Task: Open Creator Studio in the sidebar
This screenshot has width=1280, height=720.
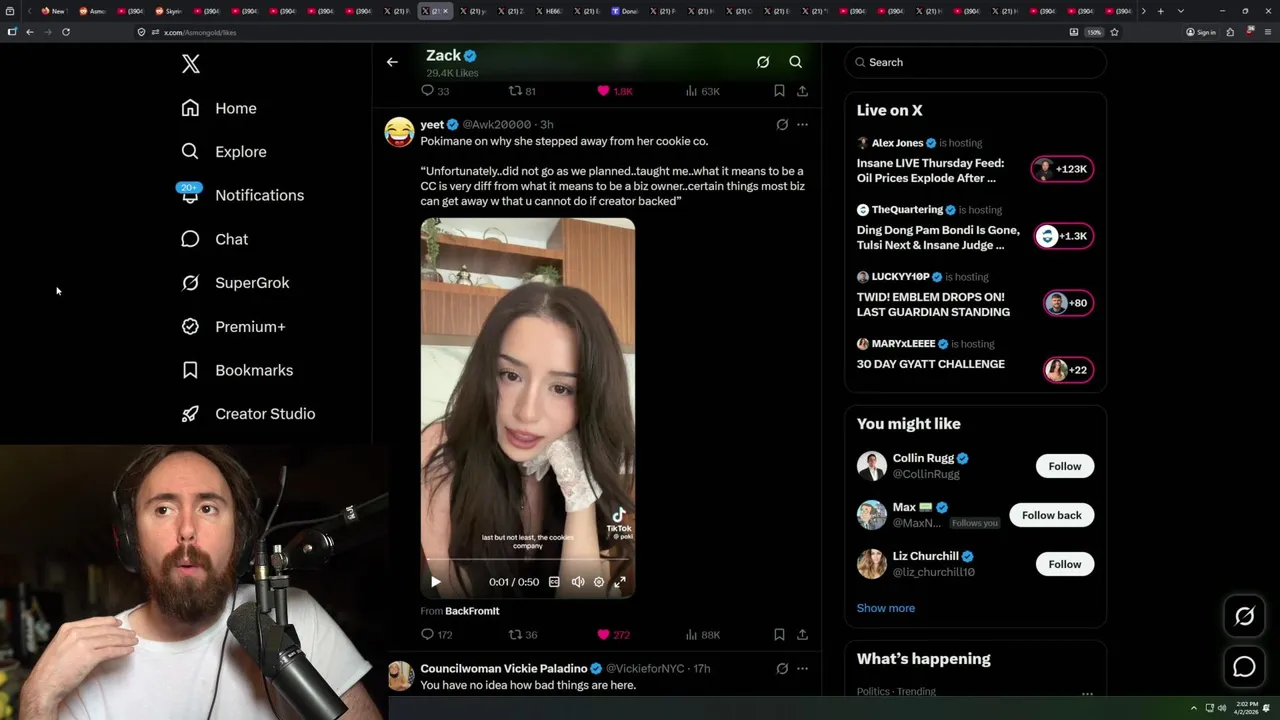Action: click(248, 414)
